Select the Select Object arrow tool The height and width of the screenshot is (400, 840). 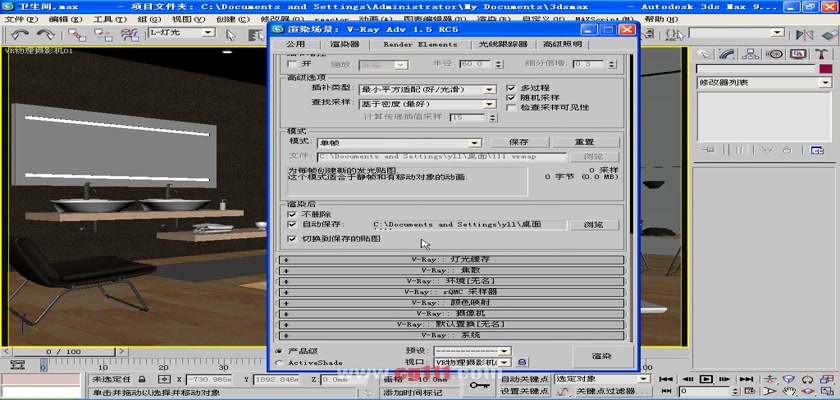pos(231,35)
